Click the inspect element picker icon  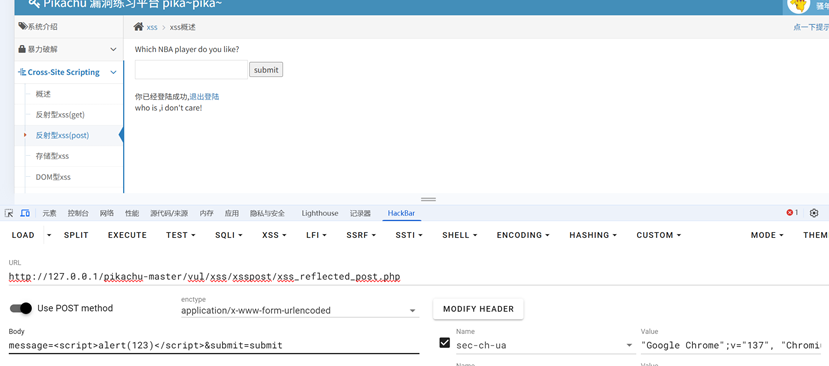point(9,213)
